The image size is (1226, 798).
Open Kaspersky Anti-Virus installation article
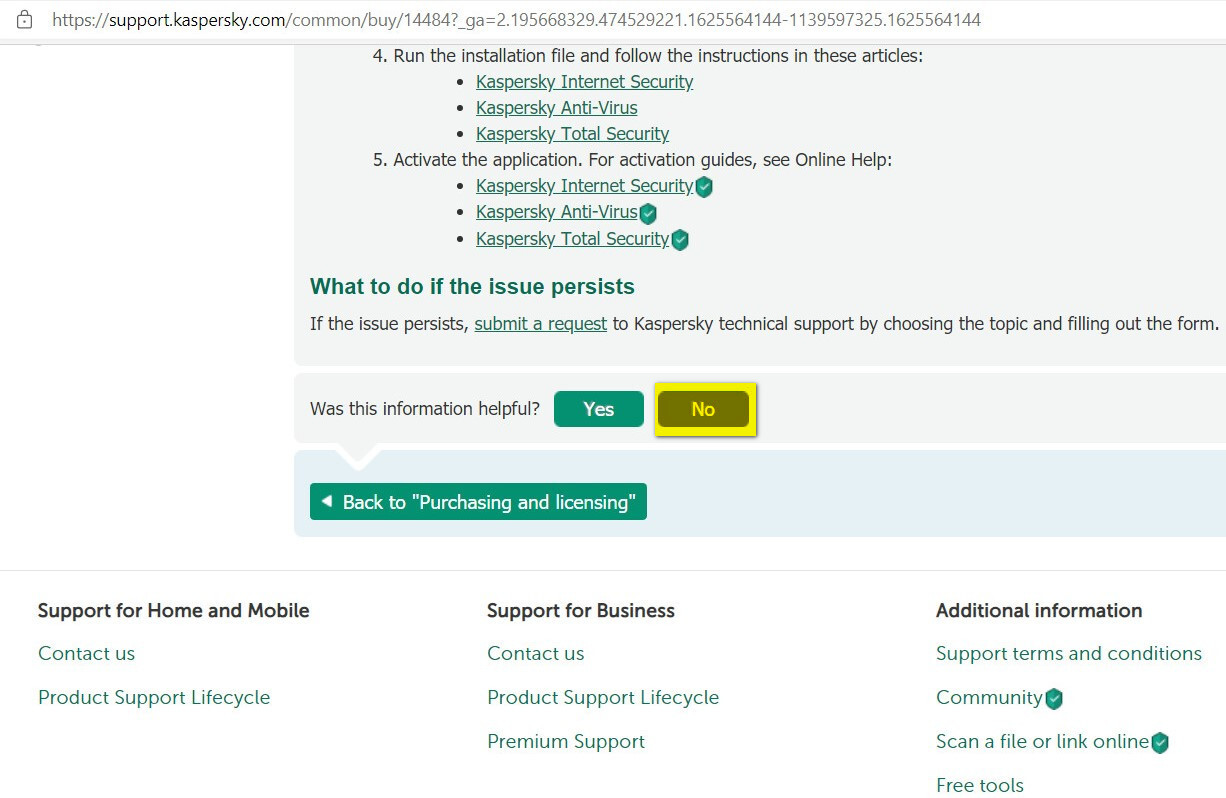coord(556,108)
